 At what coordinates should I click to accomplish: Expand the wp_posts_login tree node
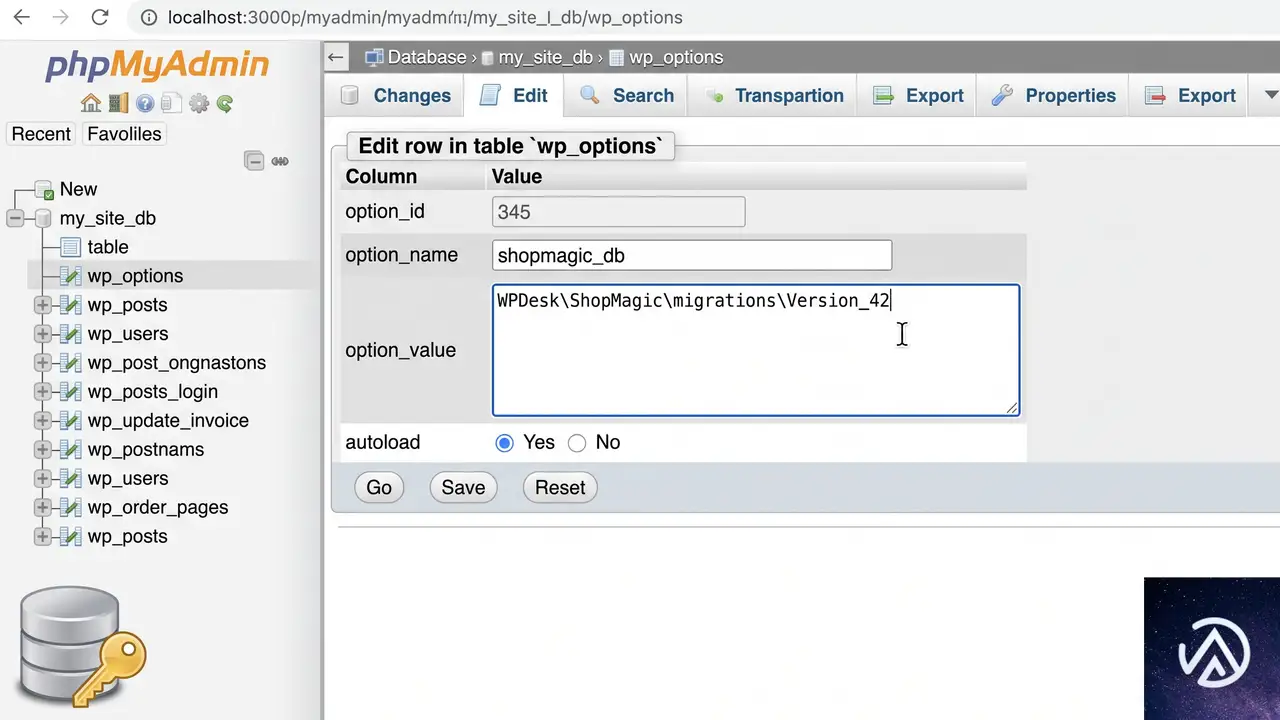click(x=42, y=392)
